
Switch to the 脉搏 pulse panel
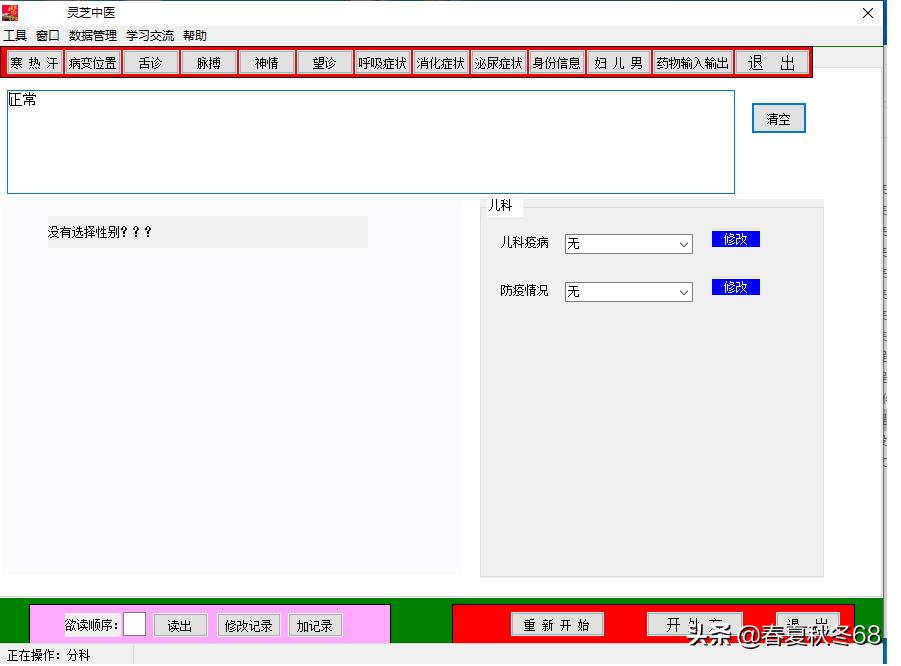coord(208,61)
